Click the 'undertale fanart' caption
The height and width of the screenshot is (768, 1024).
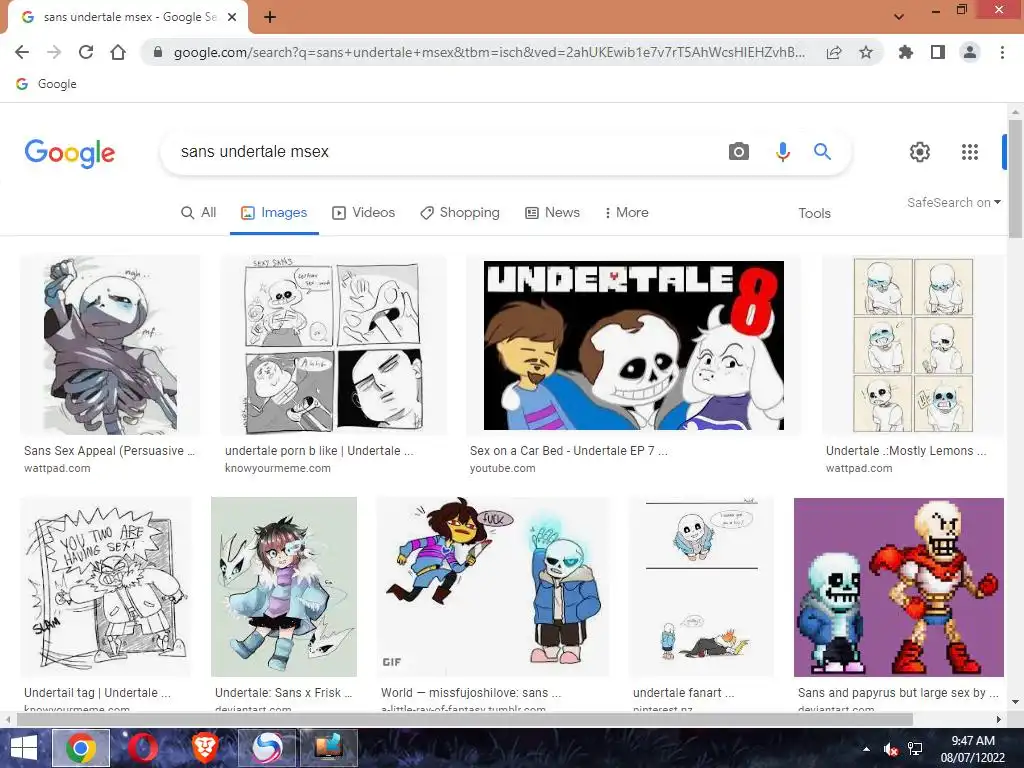point(684,693)
